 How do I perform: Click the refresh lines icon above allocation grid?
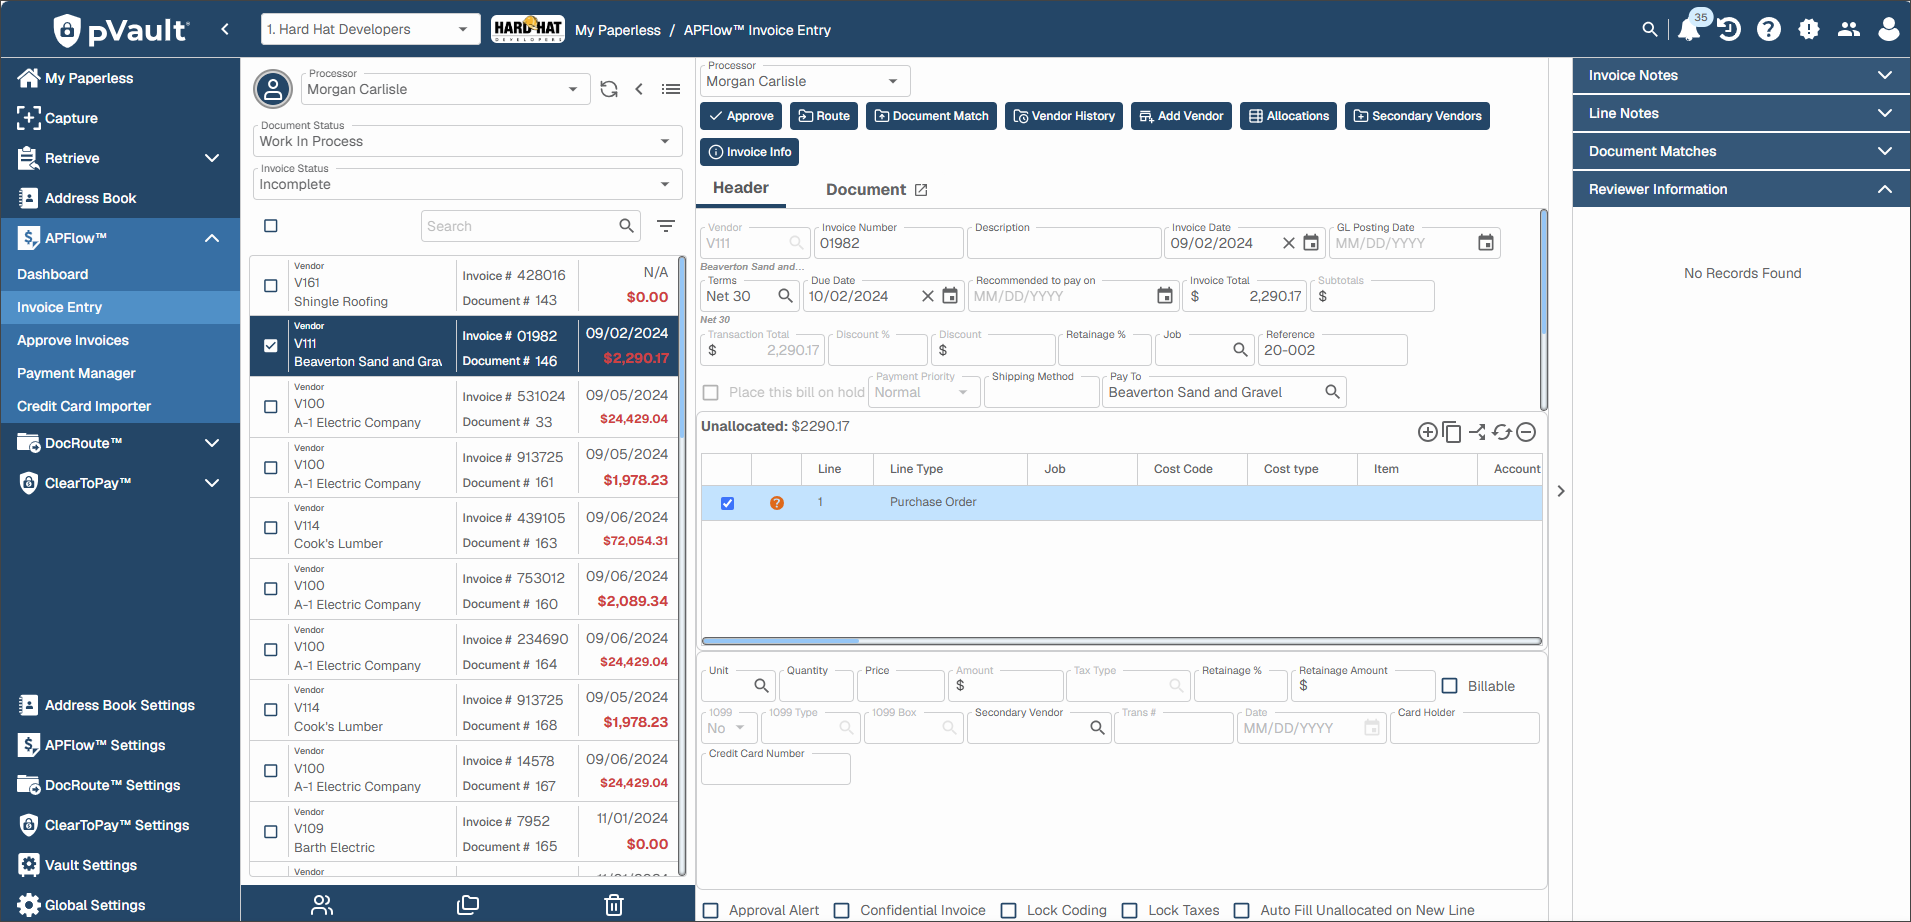pyautogui.click(x=1502, y=432)
